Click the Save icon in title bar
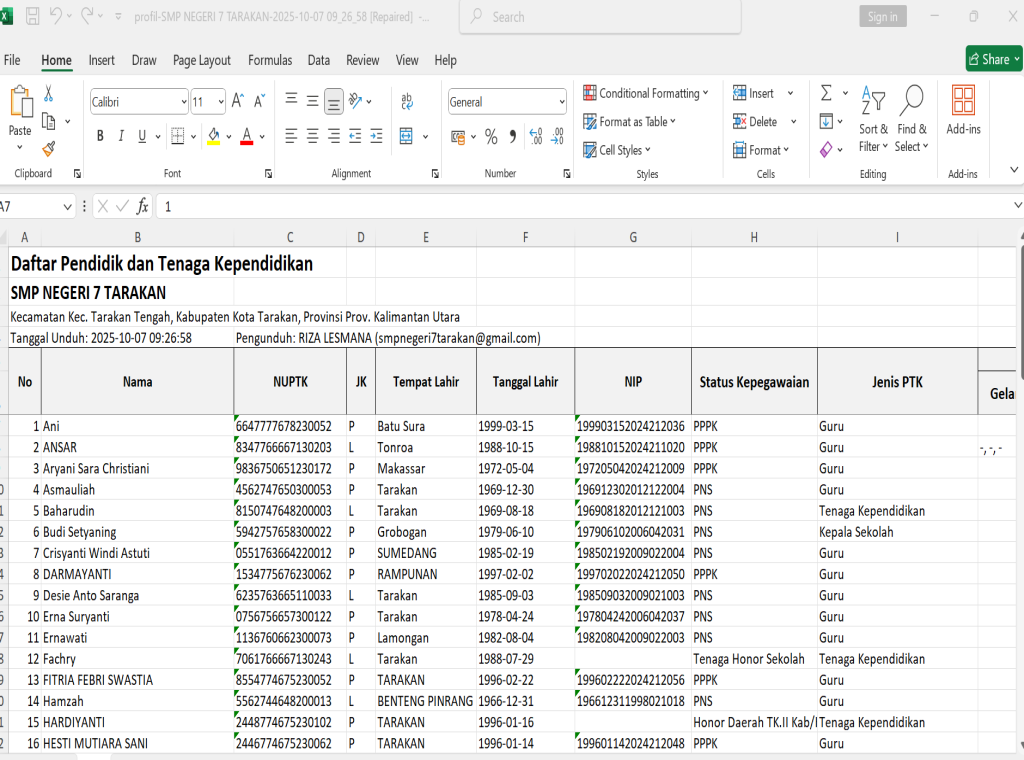Viewport: 1024px width, 760px height. [32, 16]
